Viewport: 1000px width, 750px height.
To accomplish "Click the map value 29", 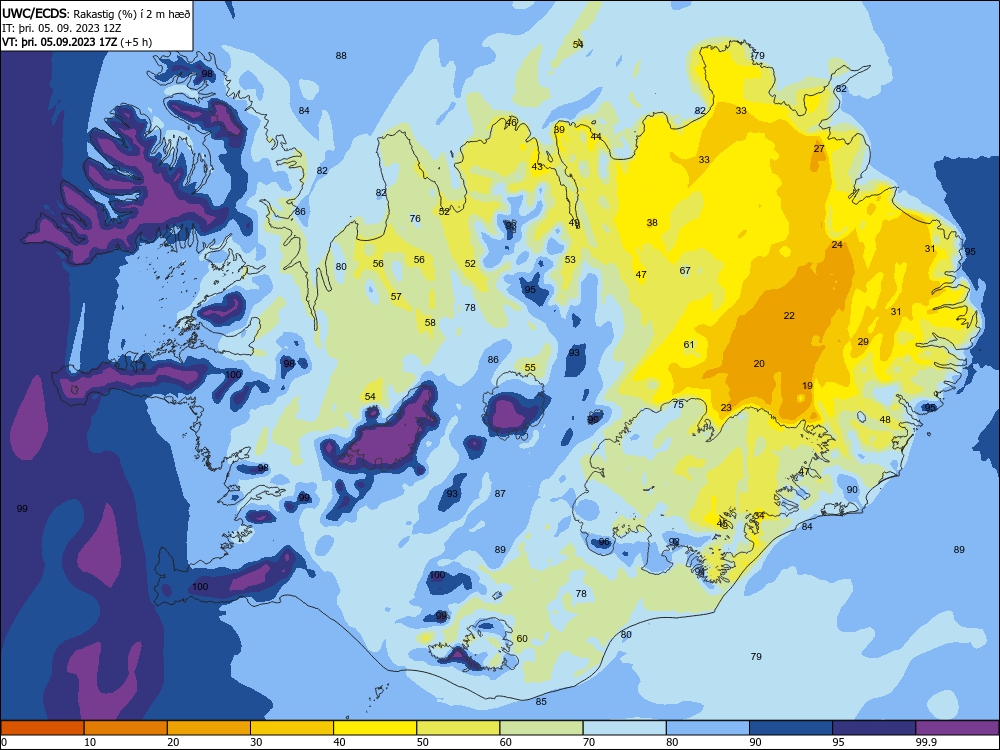I will click(x=863, y=342).
